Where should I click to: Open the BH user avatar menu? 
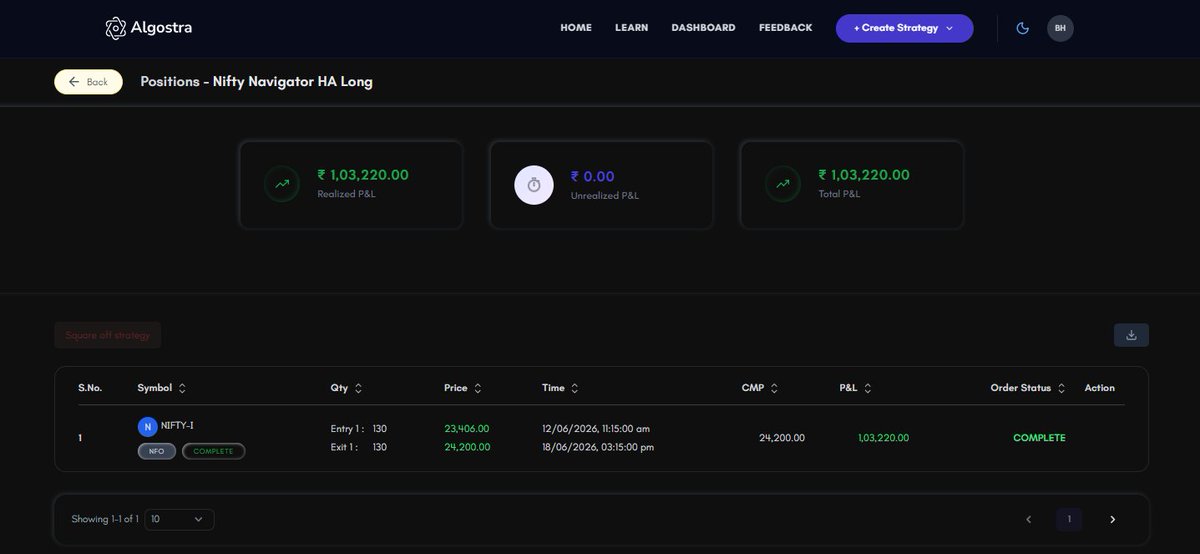pyautogui.click(x=1060, y=28)
